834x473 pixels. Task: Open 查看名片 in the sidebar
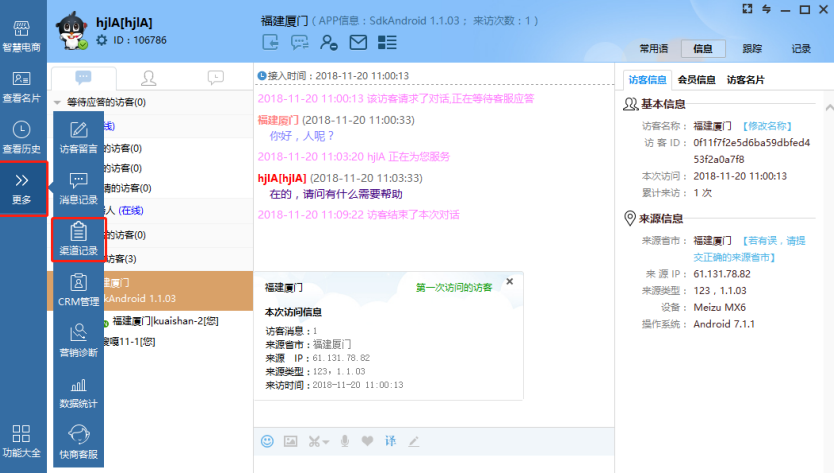21,87
